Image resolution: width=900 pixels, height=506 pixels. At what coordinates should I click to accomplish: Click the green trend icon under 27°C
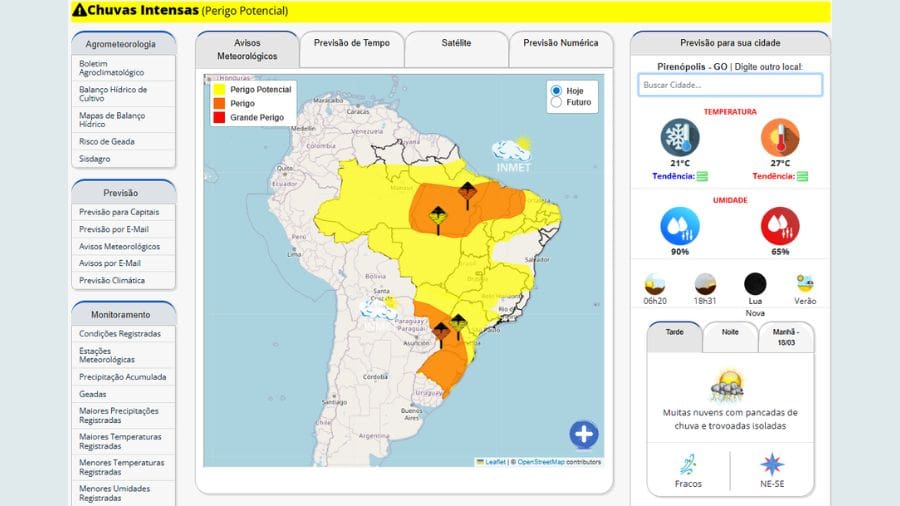(x=802, y=176)
